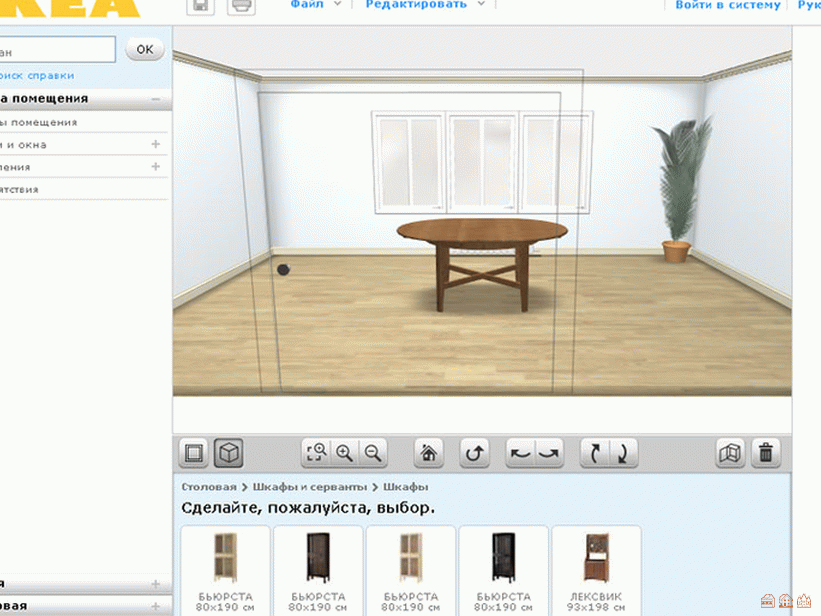The image size is (821, 616).
Task: Reset to the home view
Action: point(429,453)
